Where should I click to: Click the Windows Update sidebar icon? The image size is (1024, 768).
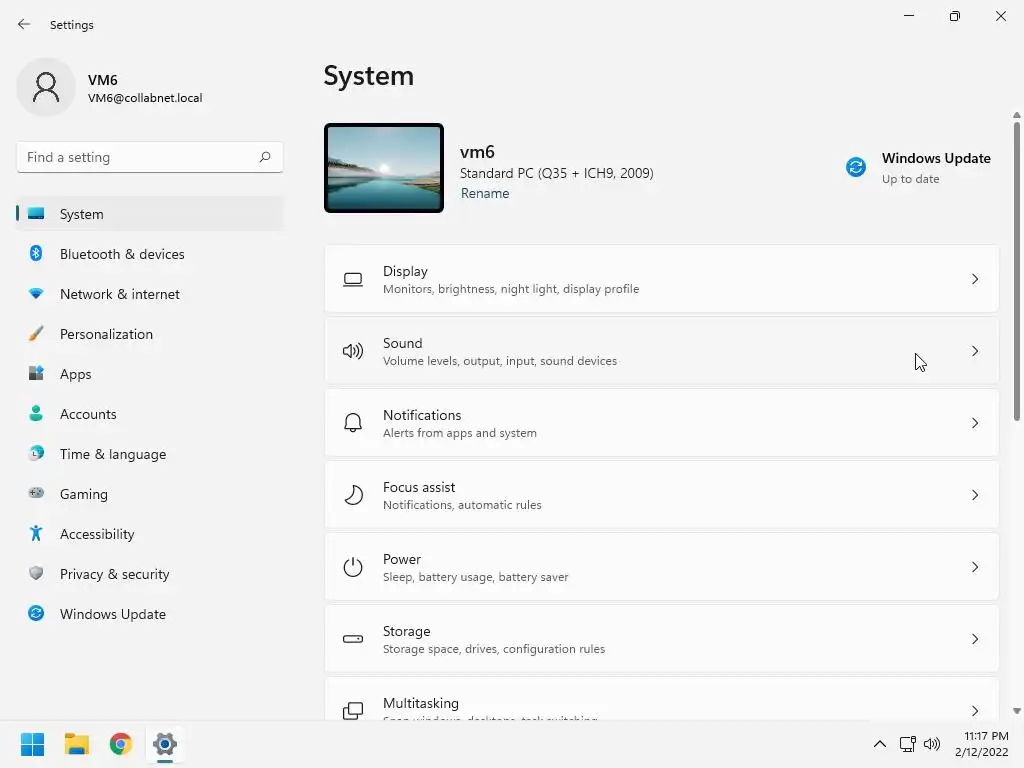[36, 613]
